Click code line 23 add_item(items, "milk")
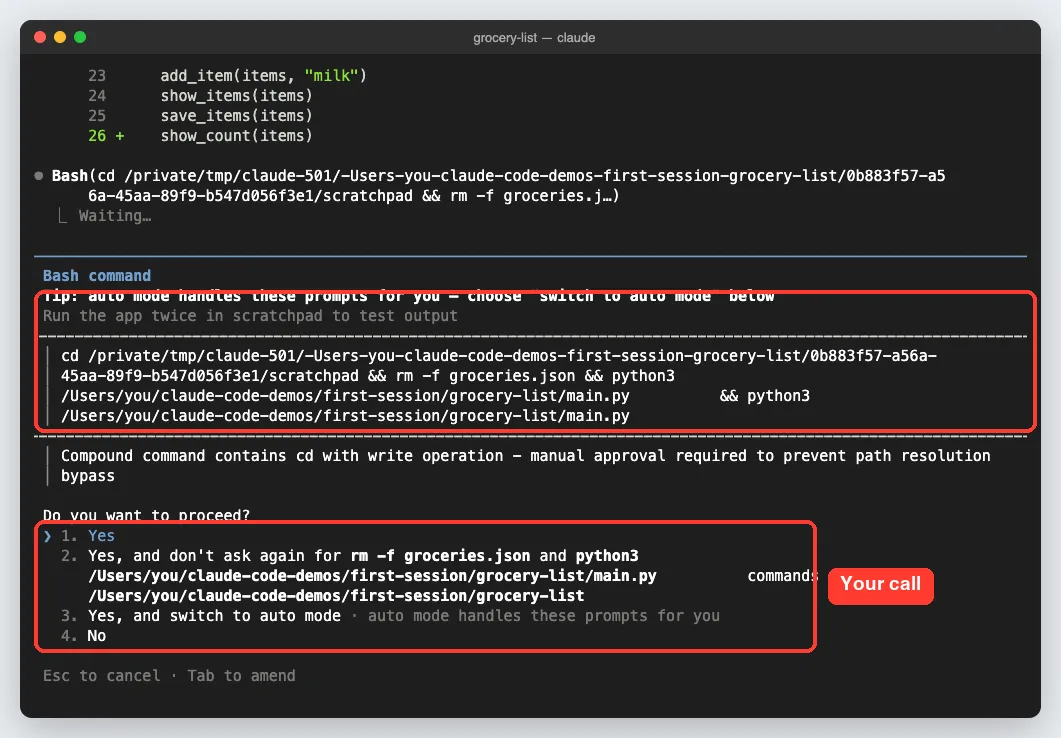1061x738 pixels. 263,76
